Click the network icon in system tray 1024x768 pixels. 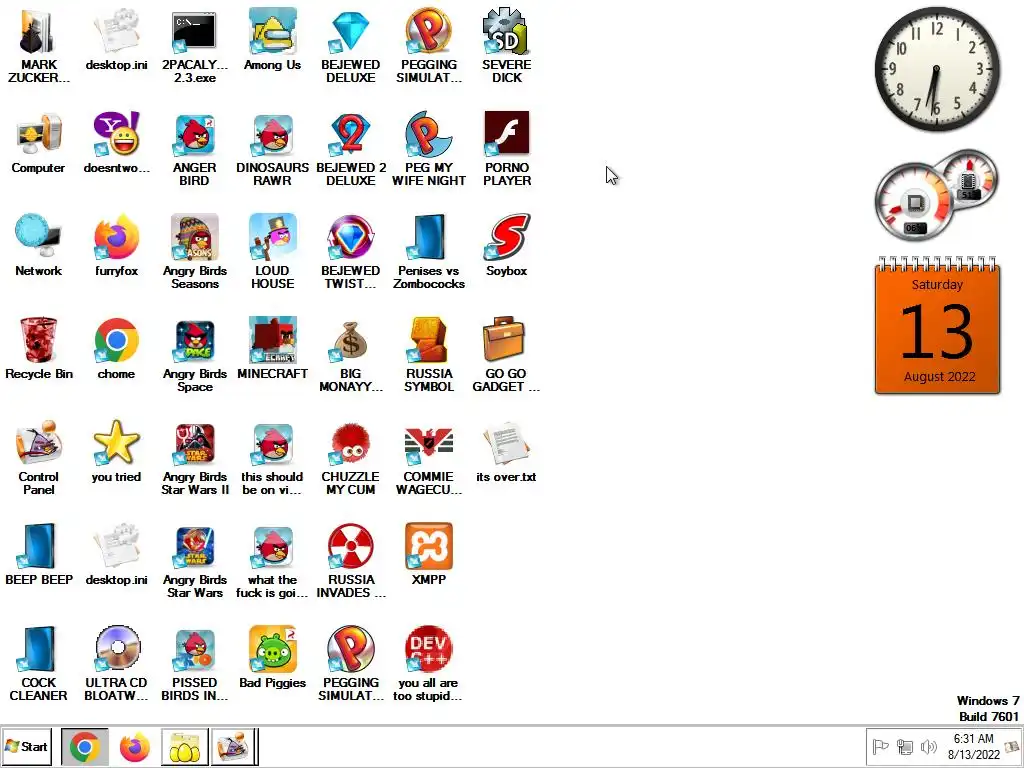pyautogui.click(x=904, y=746)
